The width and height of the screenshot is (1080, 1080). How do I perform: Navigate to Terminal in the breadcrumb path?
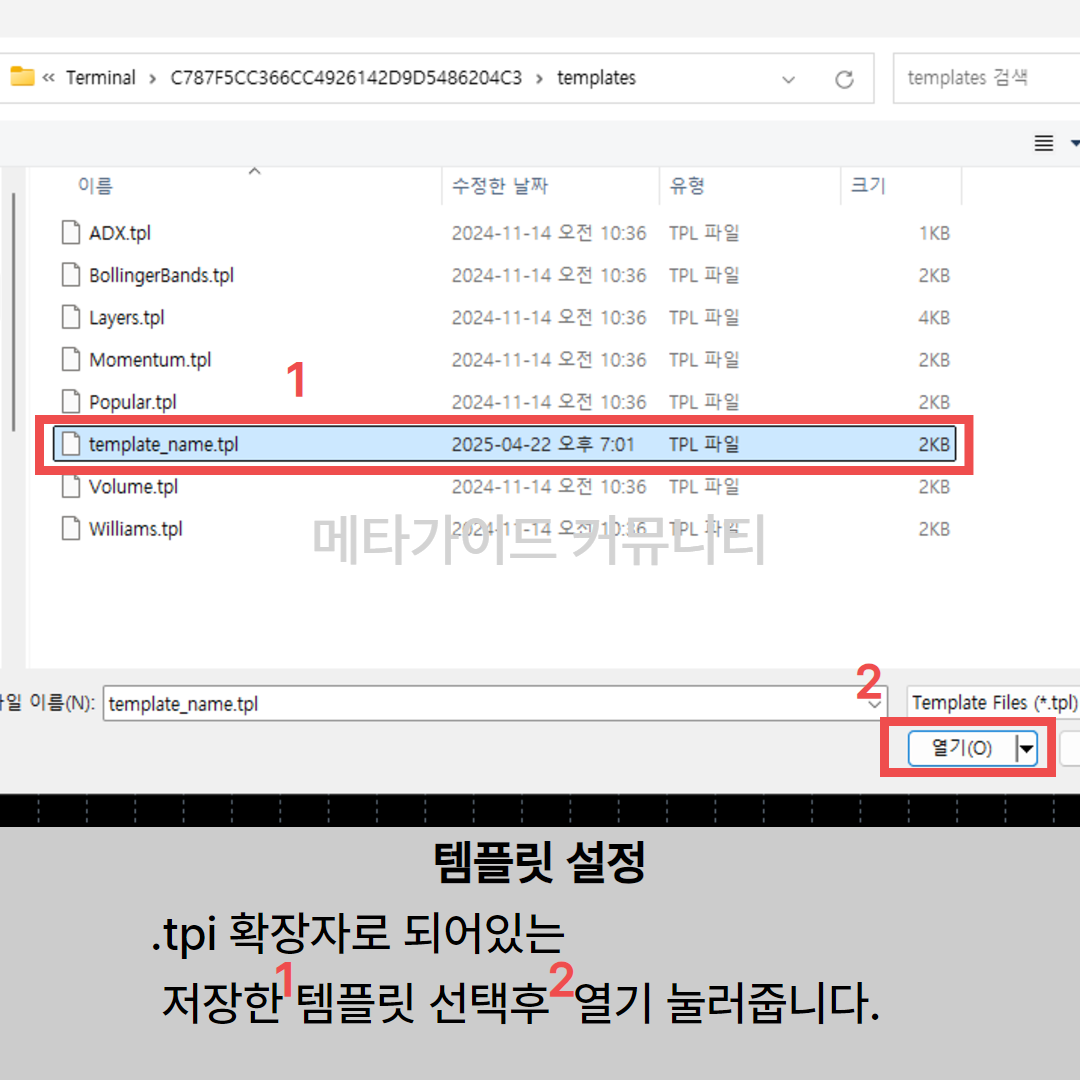click(x=101, y=78)
